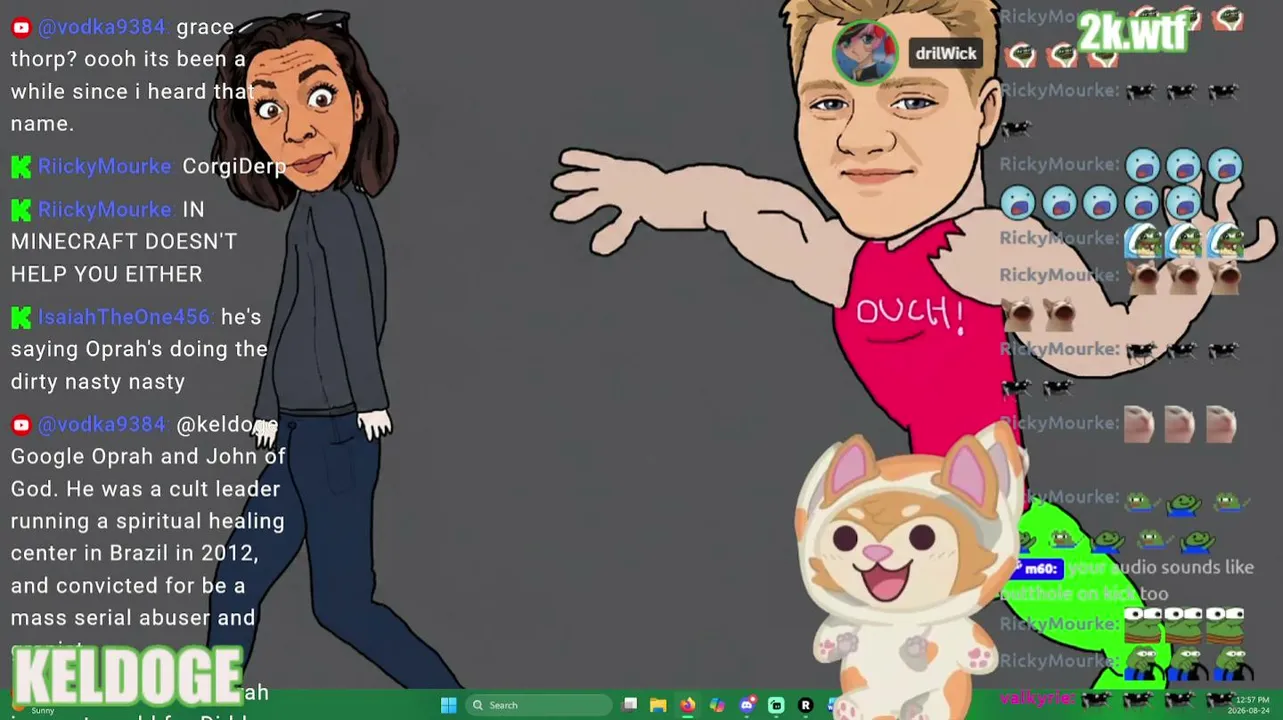Click the valkyrie username in right chat
The height and width of the screenshot is (720, 1283).
(x=1037, y=699)
